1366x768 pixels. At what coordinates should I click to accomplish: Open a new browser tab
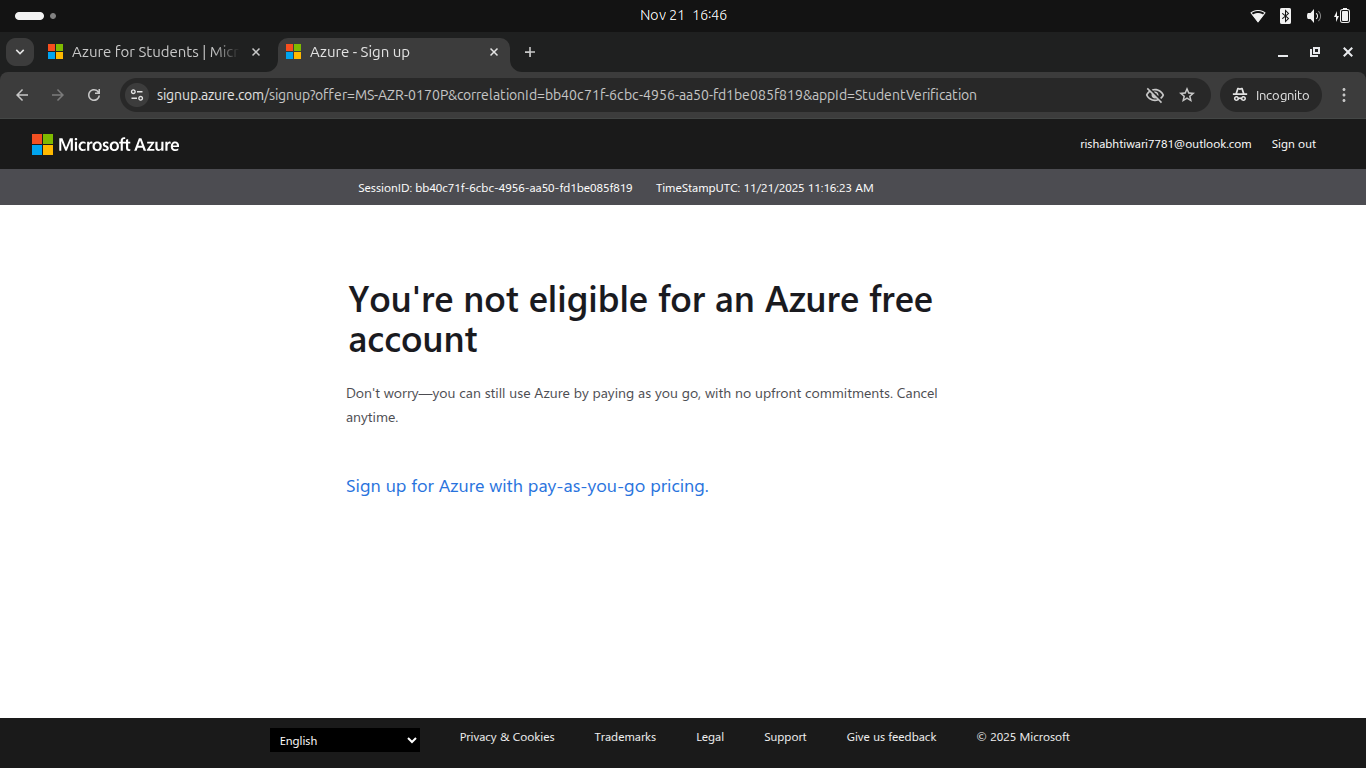[x=530, y=52]
